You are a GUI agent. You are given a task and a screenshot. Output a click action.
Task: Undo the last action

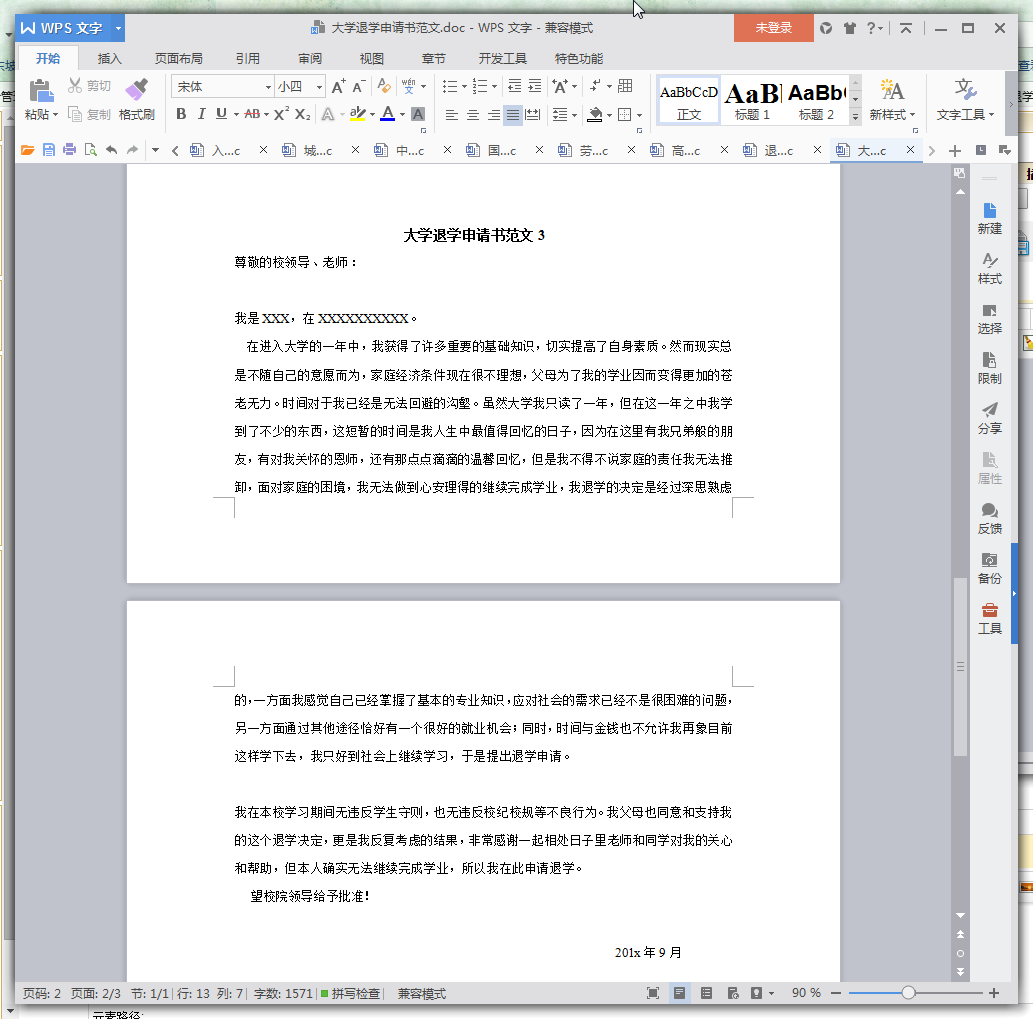click(111, 150)
